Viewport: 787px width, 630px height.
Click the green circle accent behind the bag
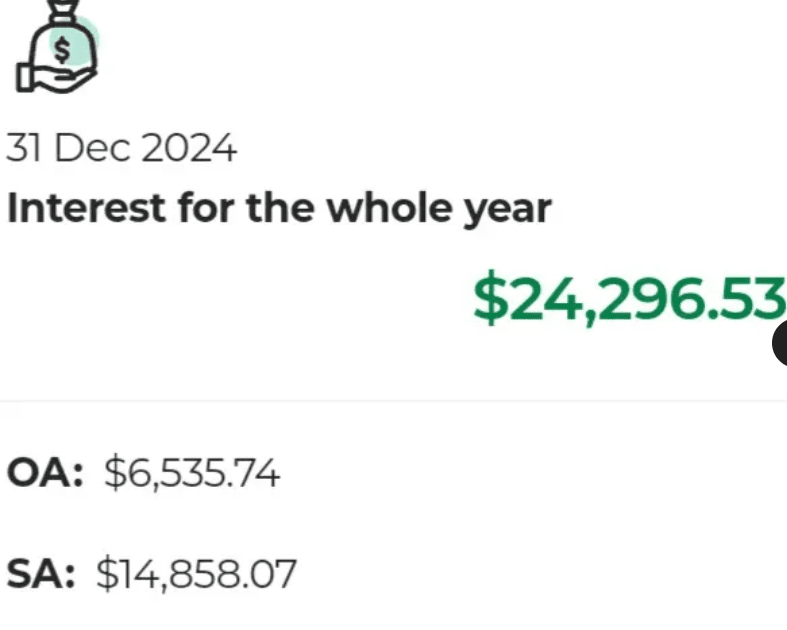point(75,41)
